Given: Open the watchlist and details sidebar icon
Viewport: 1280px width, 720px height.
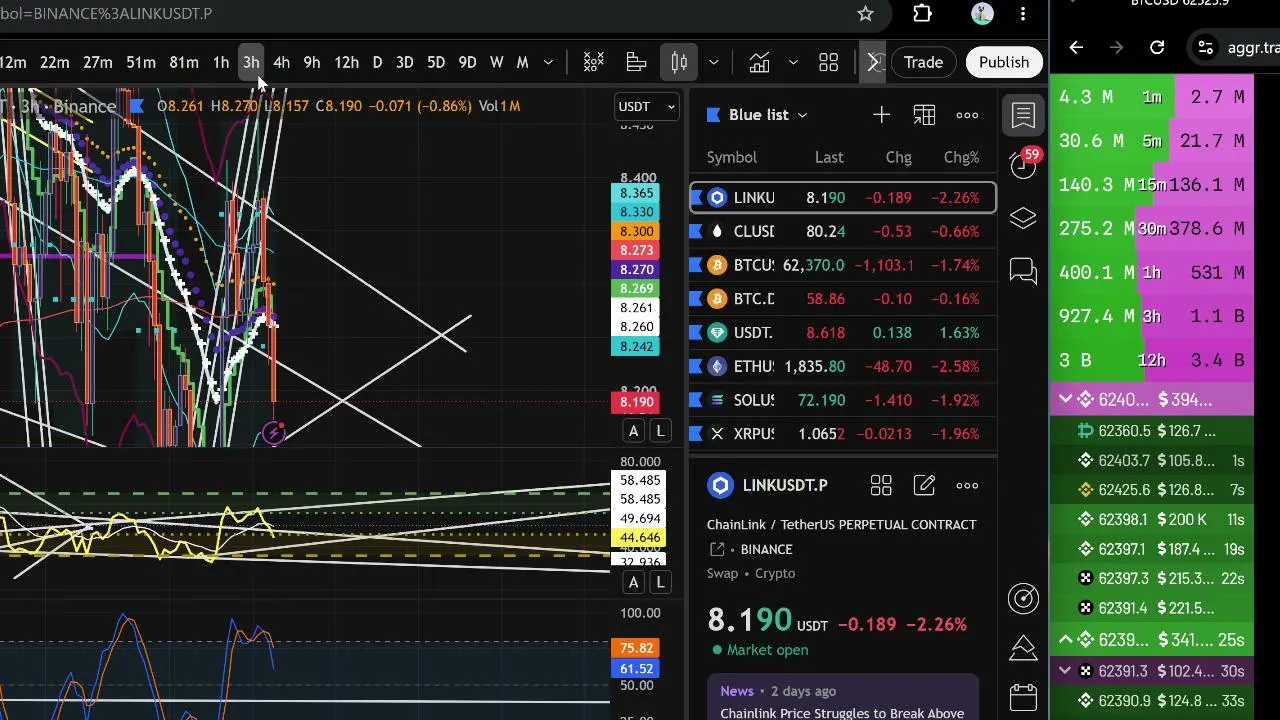Looking at the screenshot, I should click(x=1023, y=115).
